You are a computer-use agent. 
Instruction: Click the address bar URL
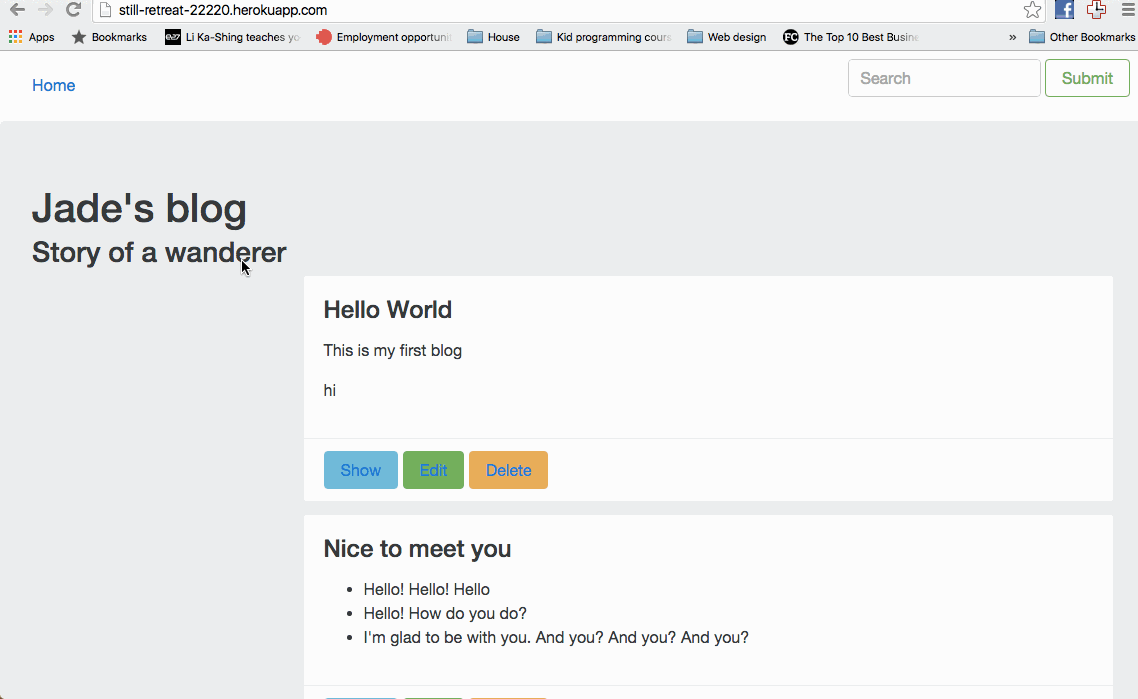coord(223,10)
